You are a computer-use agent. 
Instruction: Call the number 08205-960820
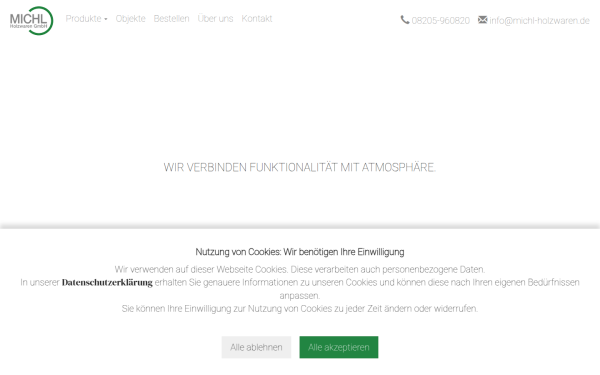pyautogui.click(x=440, y=21)
